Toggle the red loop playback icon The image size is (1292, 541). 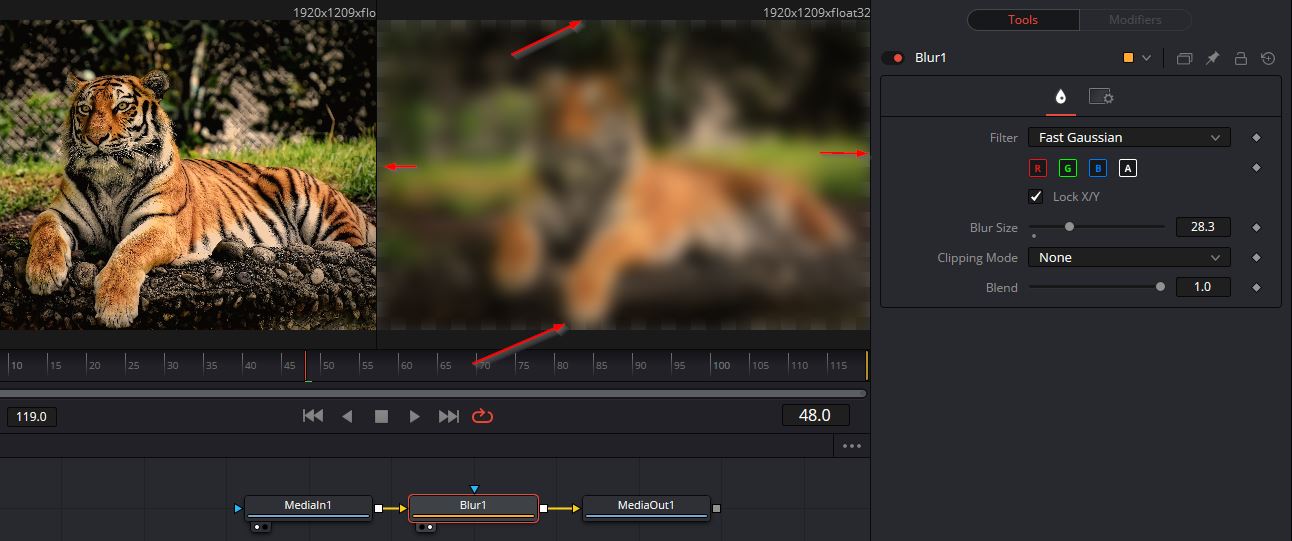point(483,416)
